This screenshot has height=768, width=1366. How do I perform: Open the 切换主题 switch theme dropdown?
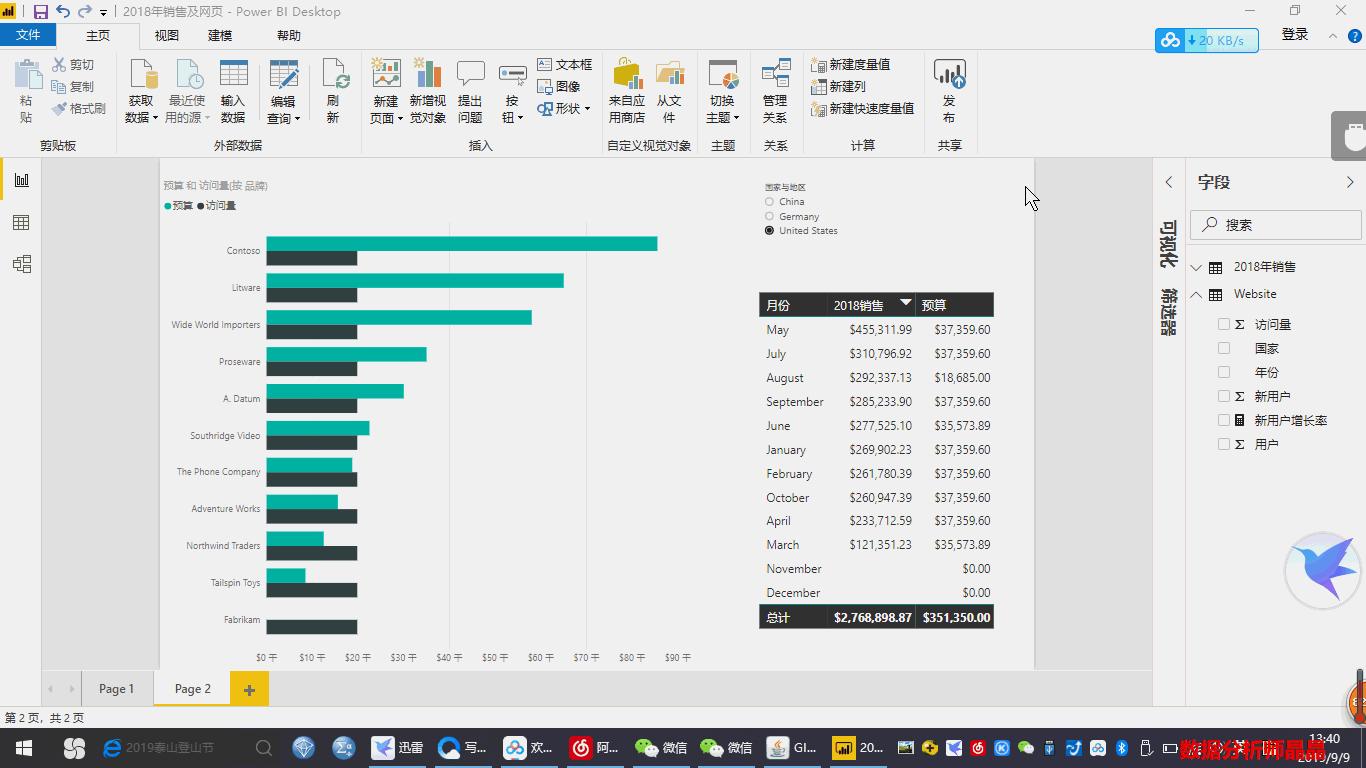(723, 109)
